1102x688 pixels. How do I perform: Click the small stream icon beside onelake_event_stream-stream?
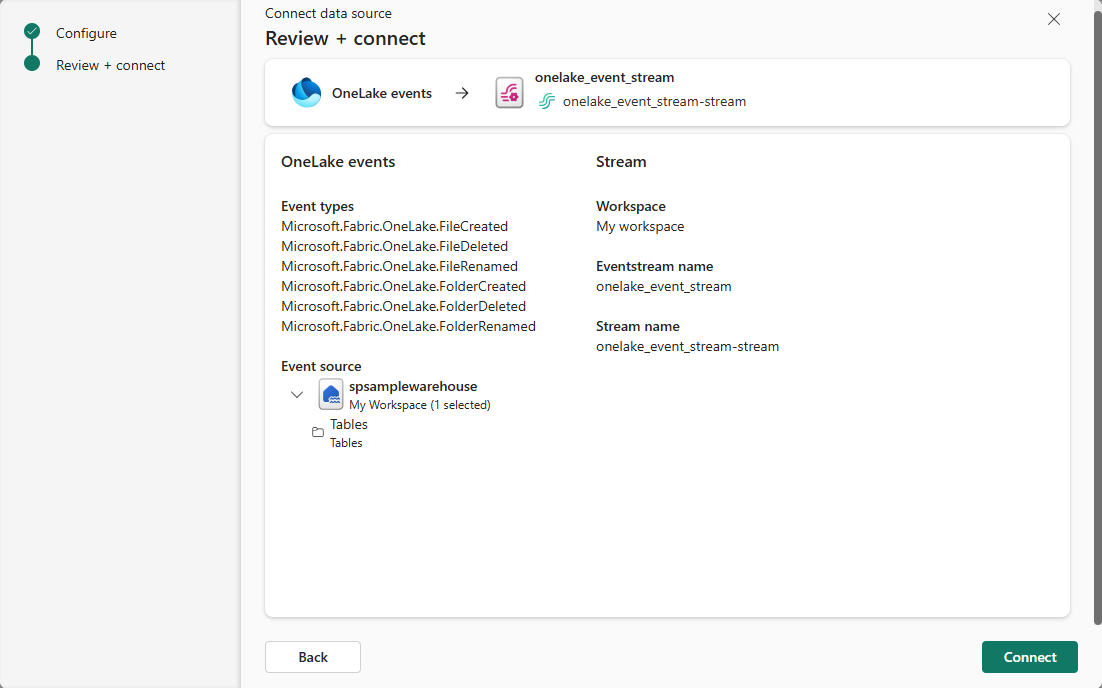pos(546,101)
